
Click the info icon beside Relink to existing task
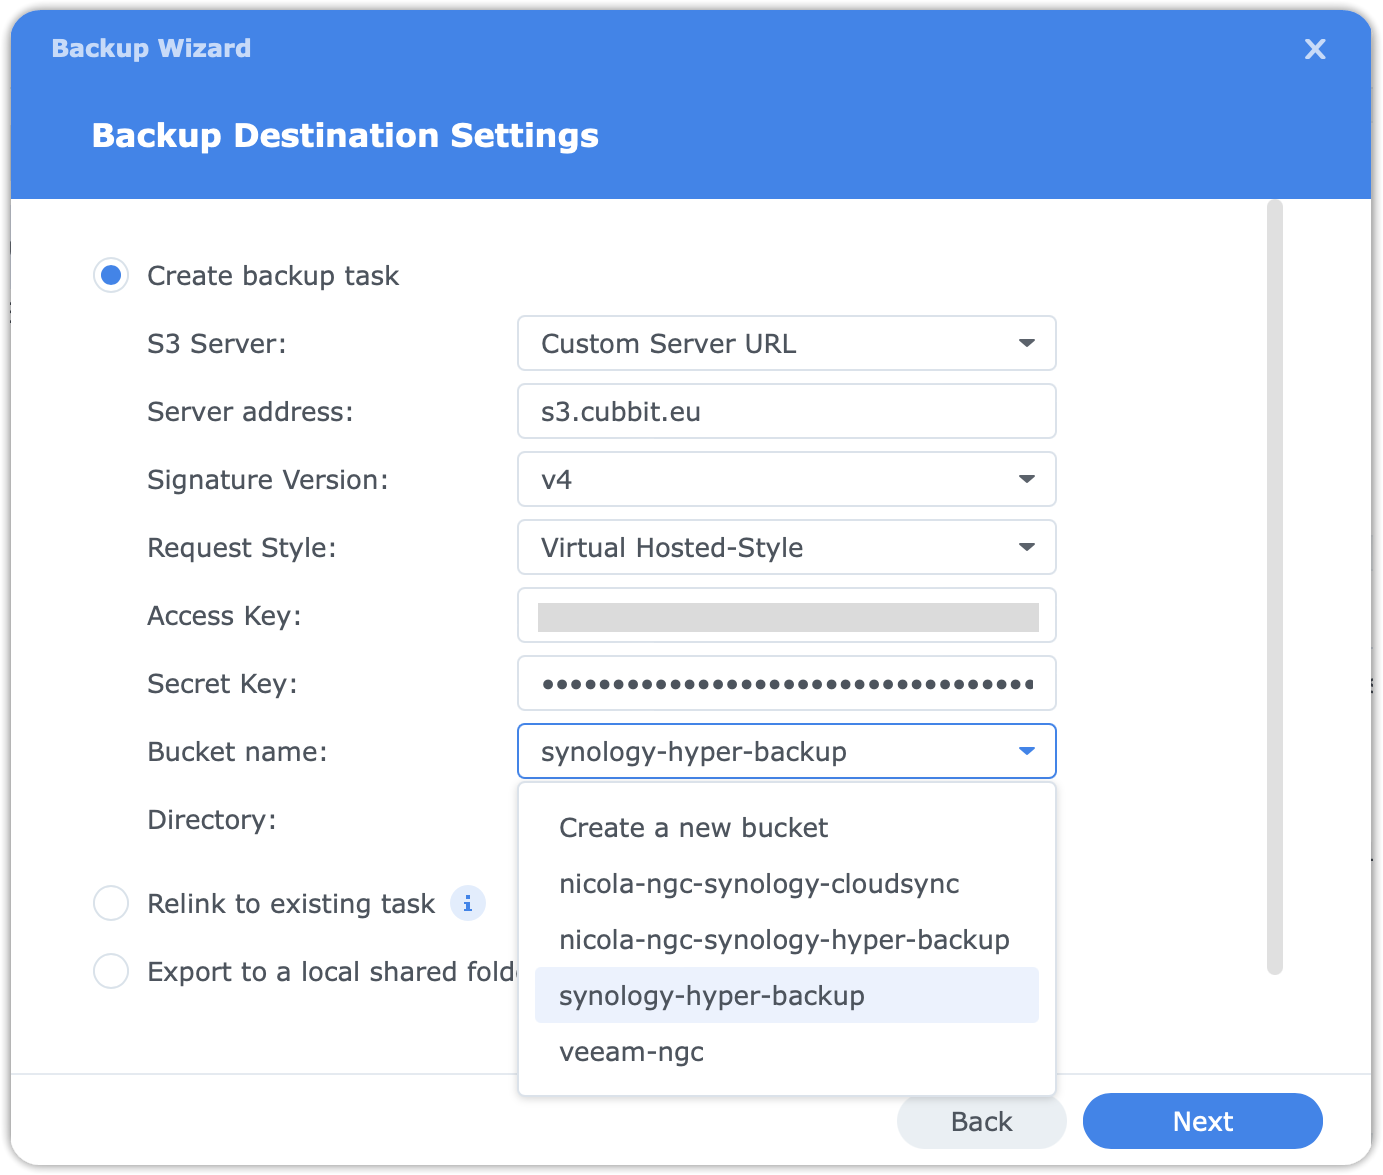pos(467,903)
